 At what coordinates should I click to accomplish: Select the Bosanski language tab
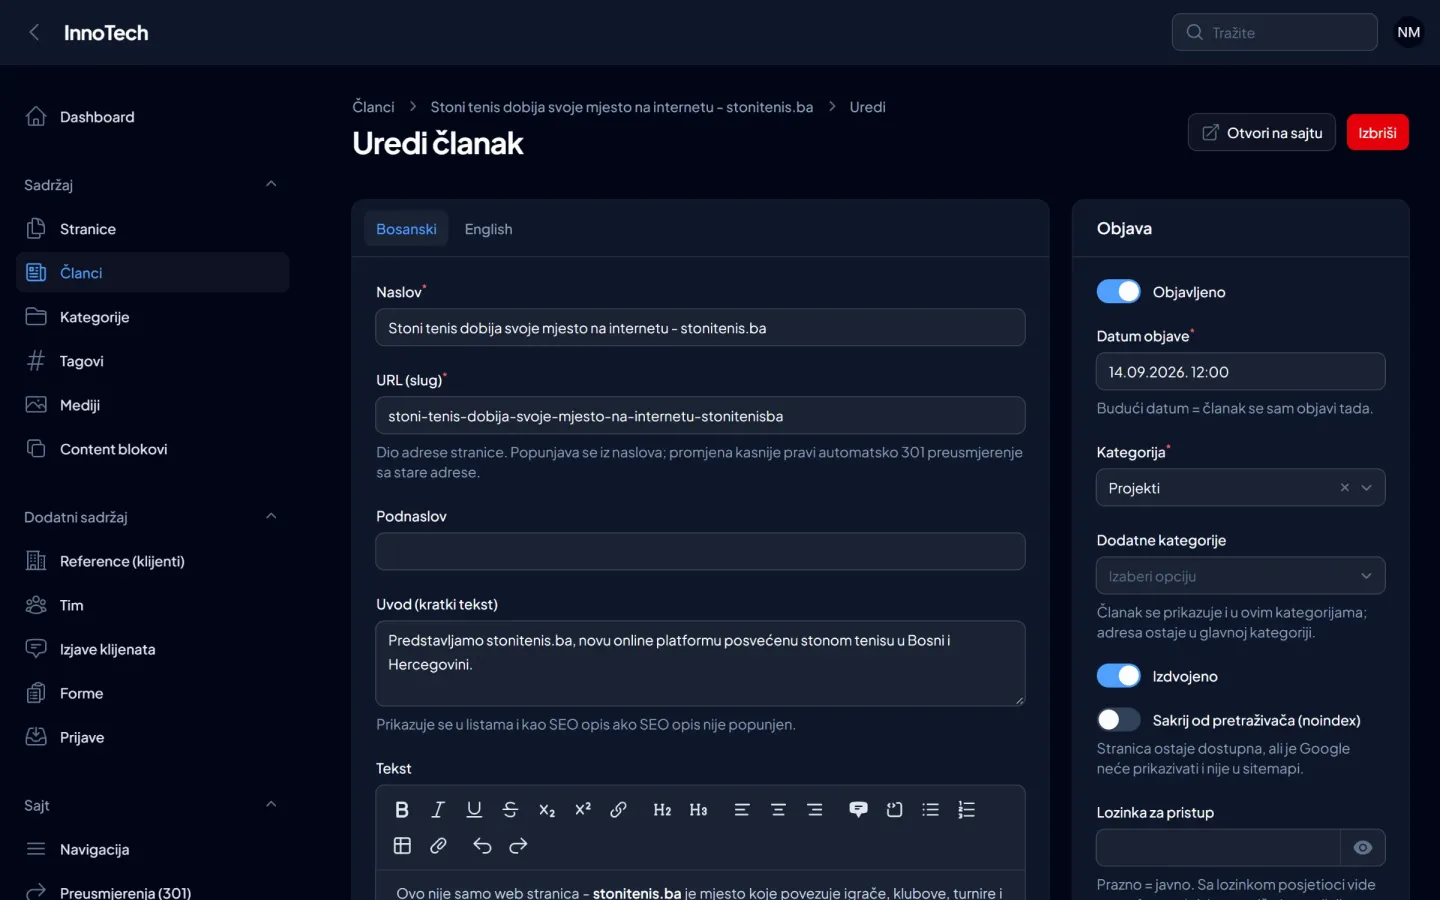406,229
